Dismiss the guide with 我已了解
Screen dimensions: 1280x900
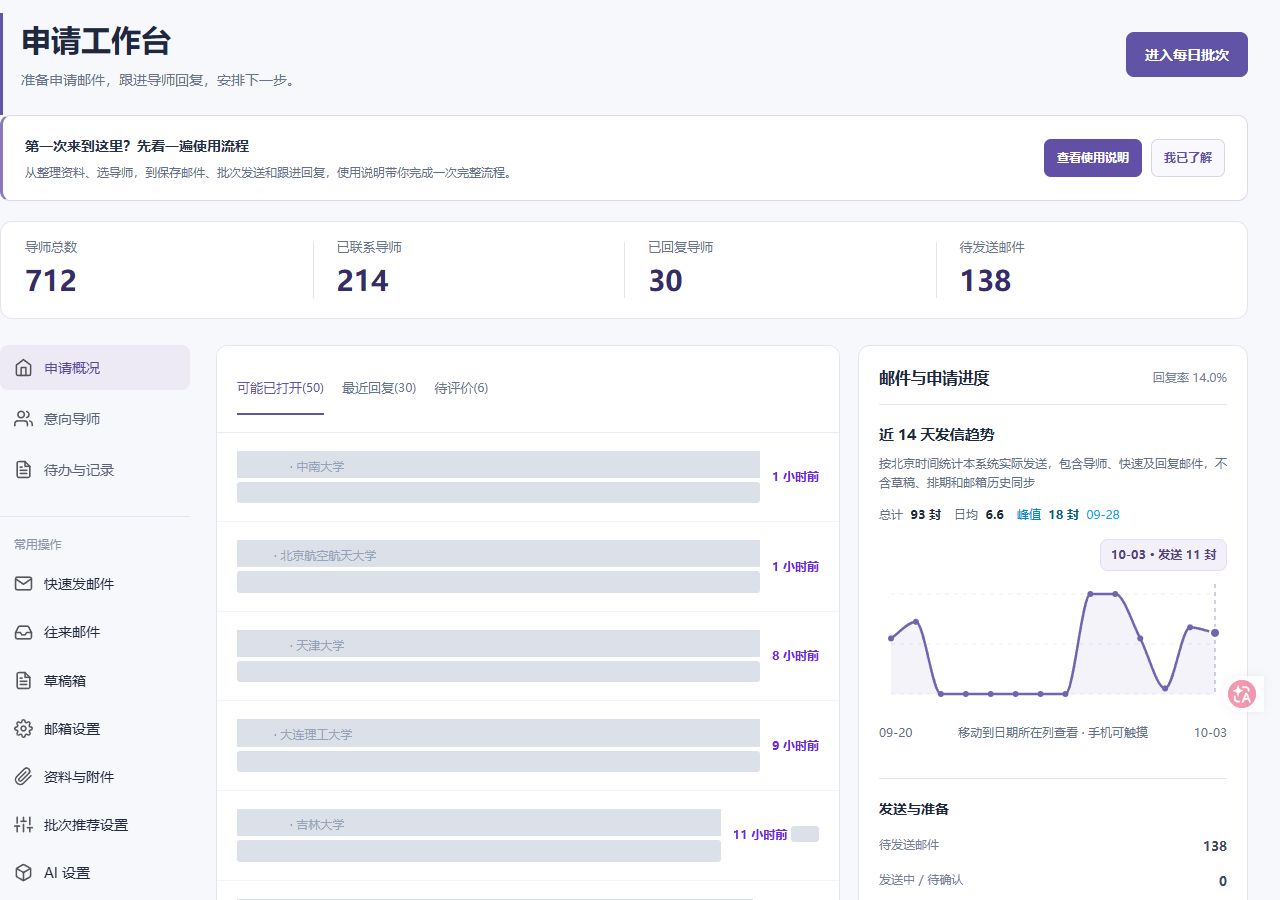pos(1188,158)
